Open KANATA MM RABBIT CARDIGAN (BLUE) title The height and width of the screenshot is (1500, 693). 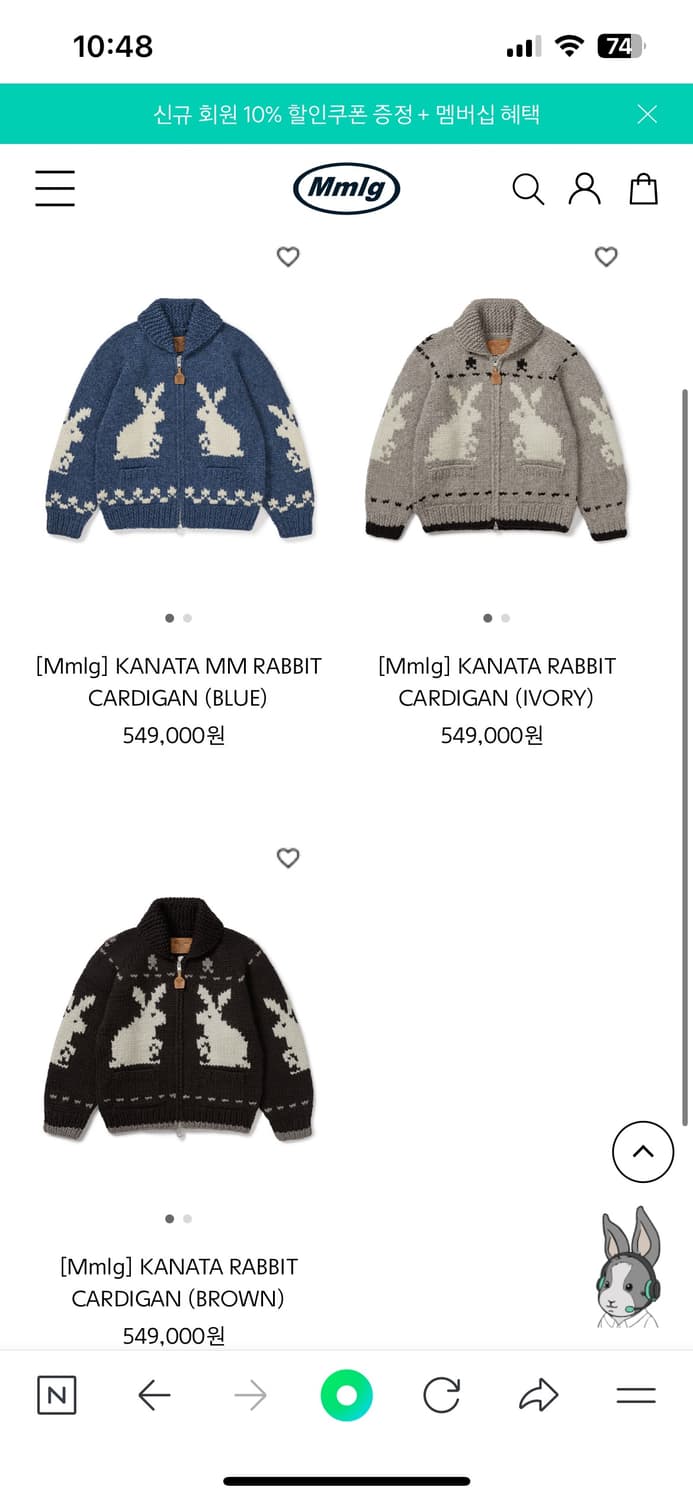pos(178,682)
